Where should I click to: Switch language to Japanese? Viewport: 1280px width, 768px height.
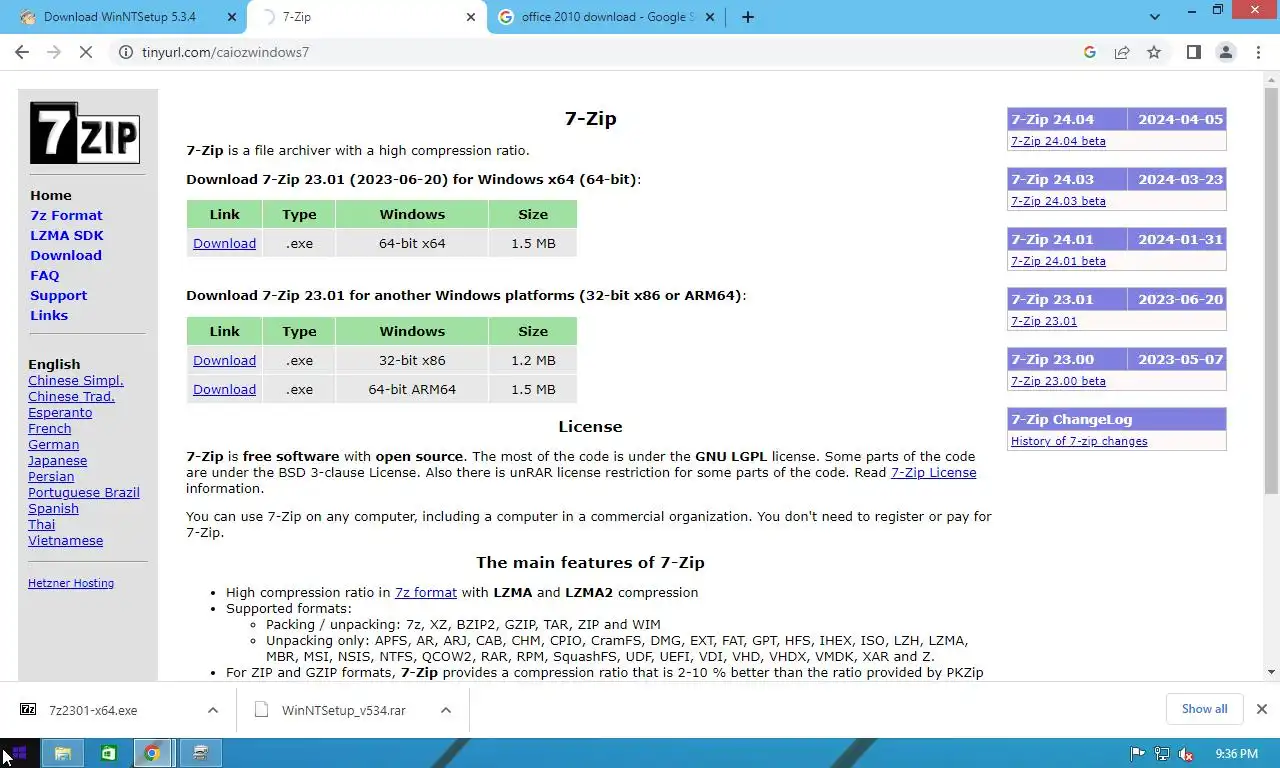(57, 460)
